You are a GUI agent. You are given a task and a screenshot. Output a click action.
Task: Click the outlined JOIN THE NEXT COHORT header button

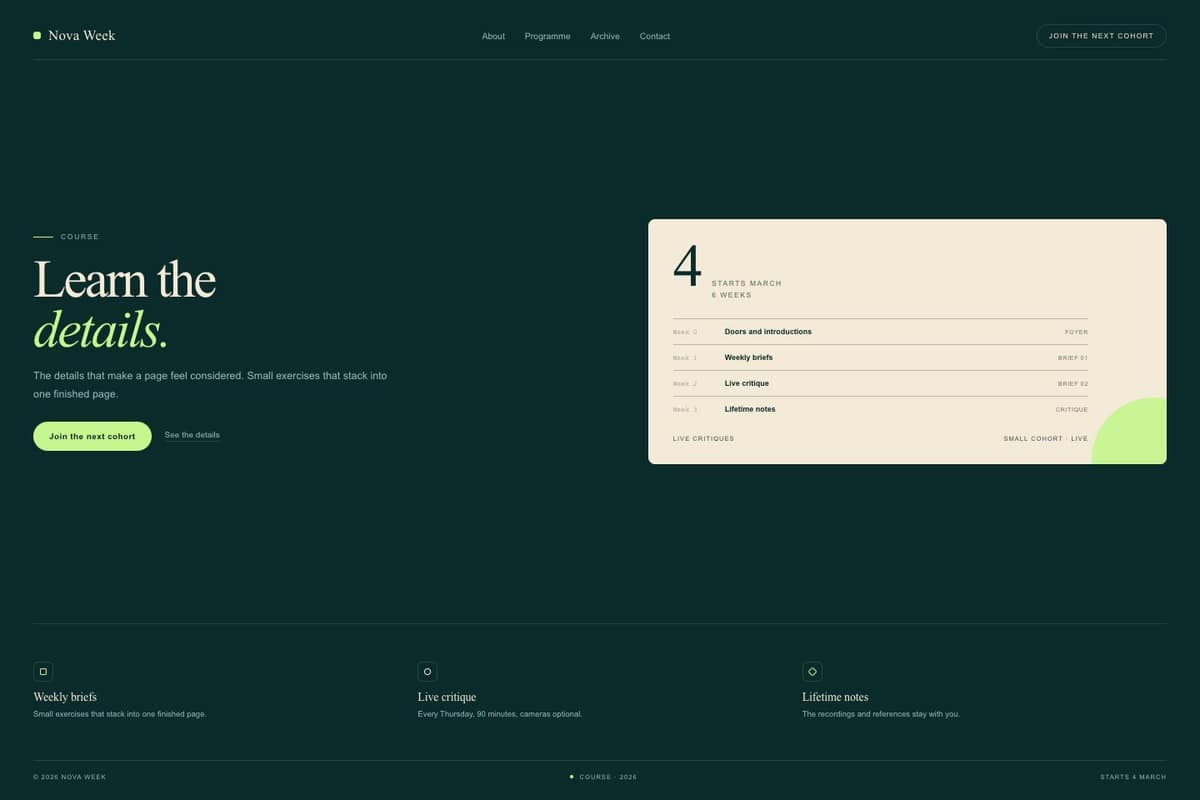click(1101, 36)
